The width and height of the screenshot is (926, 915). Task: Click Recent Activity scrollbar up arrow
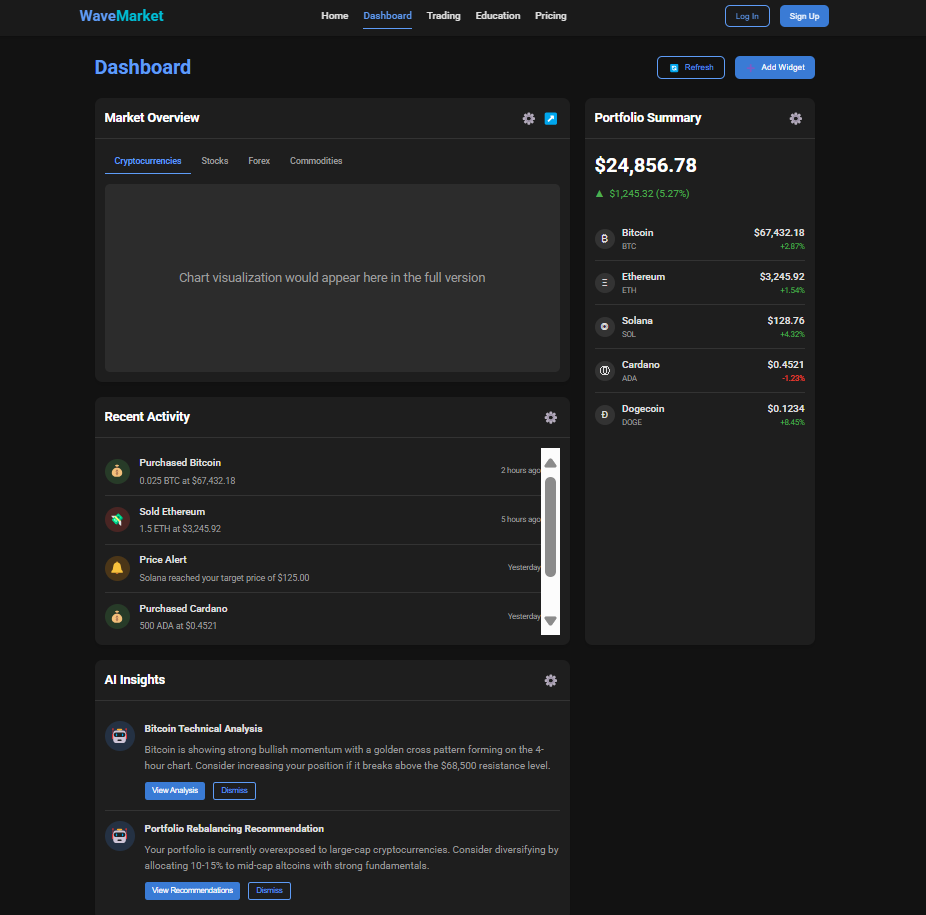(550, 463)
